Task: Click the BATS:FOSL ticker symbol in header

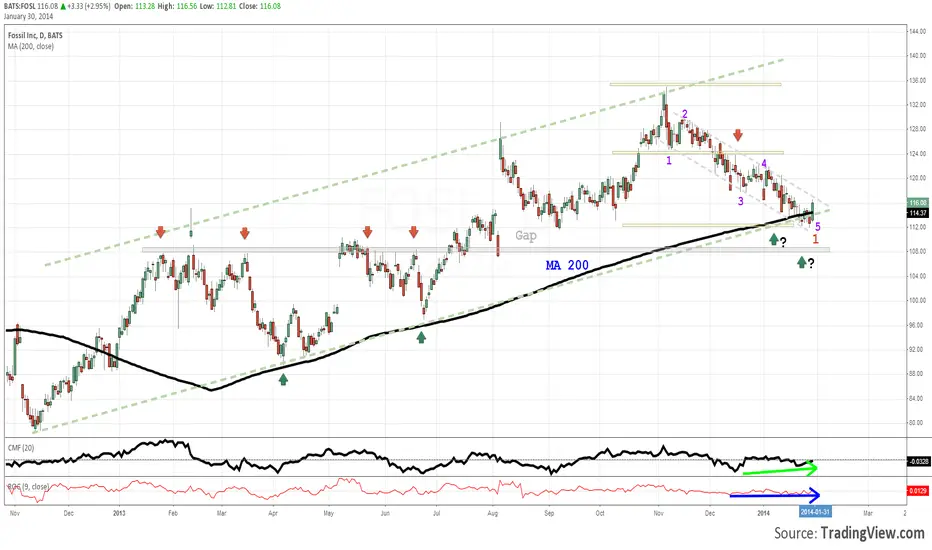Action: 20,6
